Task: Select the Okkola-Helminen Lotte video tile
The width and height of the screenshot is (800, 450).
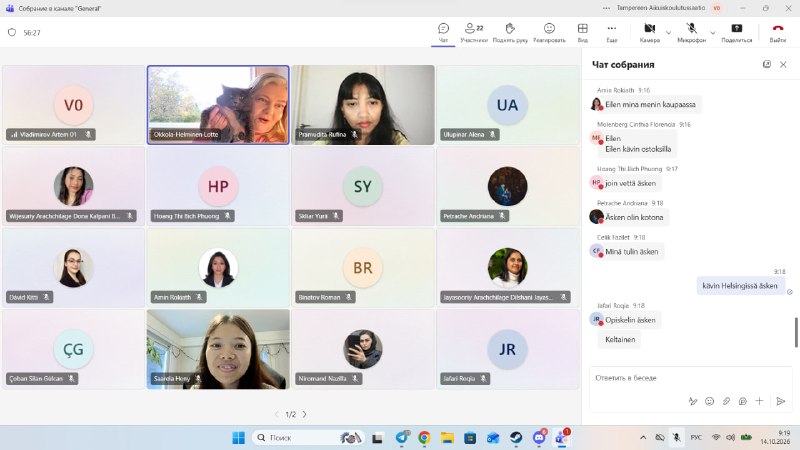Action: 218,105
